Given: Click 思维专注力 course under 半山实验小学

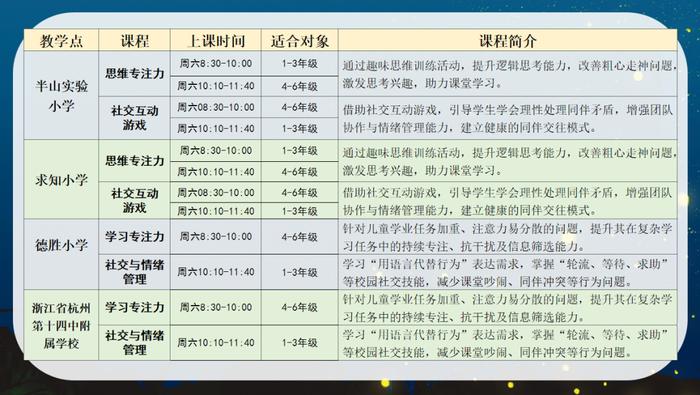Looking at the screenshot, I should (134, 74).
